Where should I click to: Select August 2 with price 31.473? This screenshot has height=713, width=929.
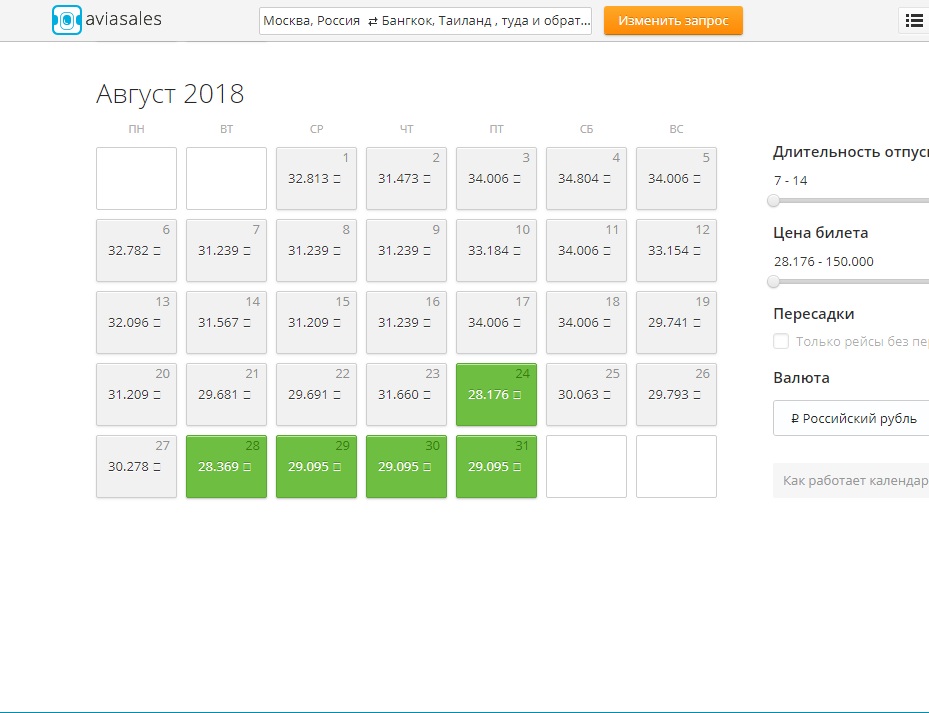click(x=406, y=178)
